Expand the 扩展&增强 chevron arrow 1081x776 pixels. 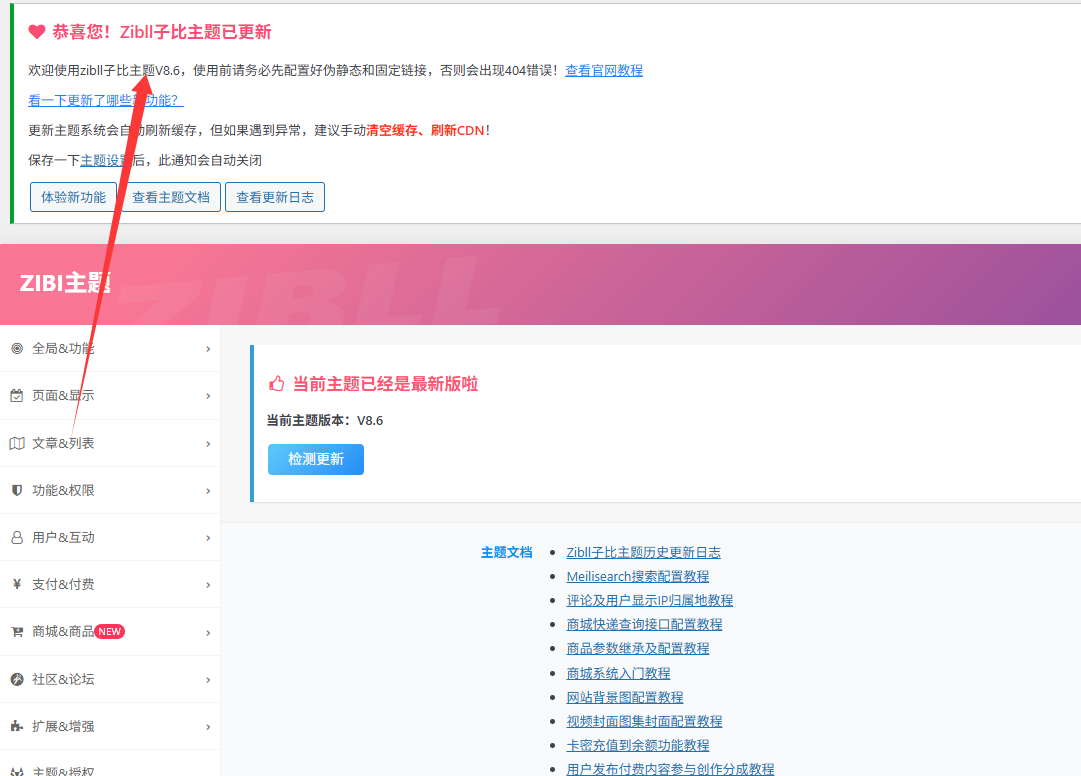coord(208,726)
